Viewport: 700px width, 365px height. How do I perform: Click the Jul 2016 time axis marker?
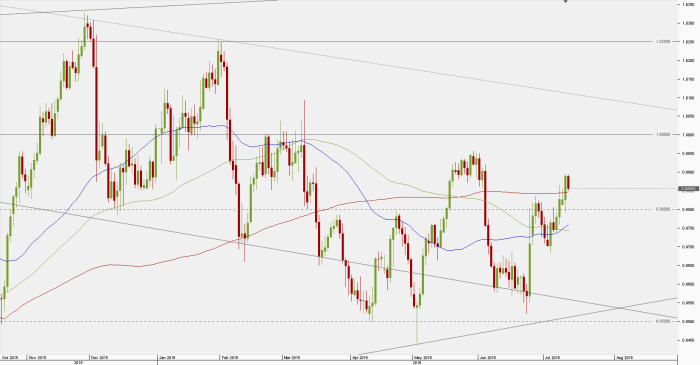click(552, 357)
